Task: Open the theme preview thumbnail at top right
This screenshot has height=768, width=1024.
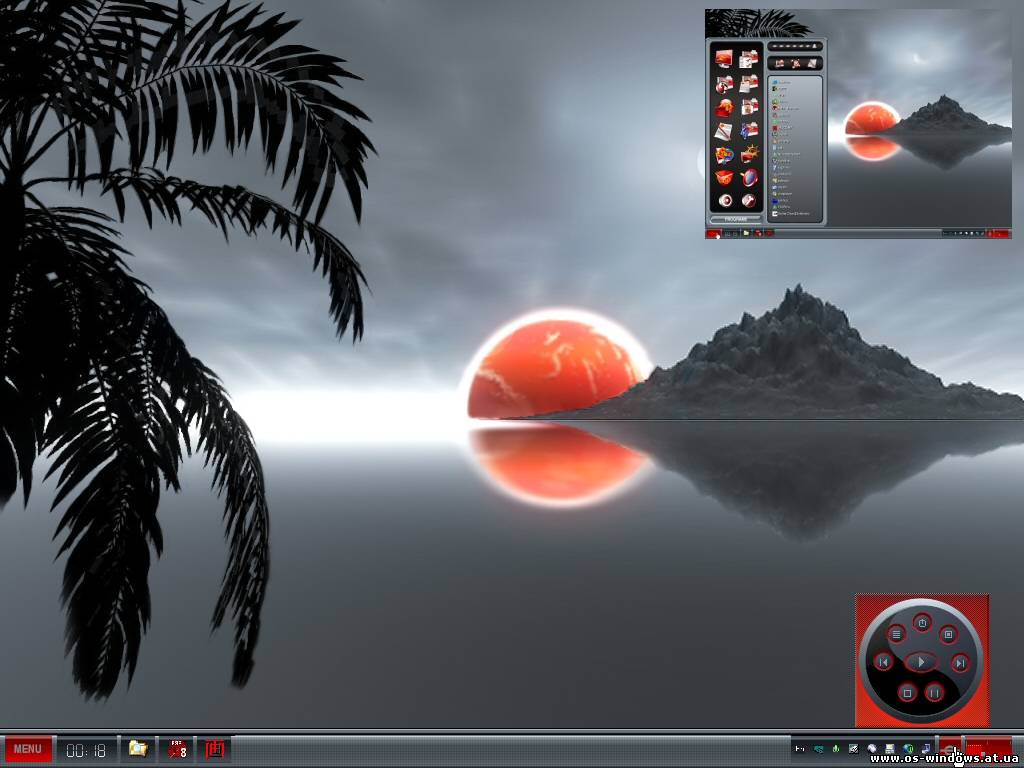Action: pos(858,124)
